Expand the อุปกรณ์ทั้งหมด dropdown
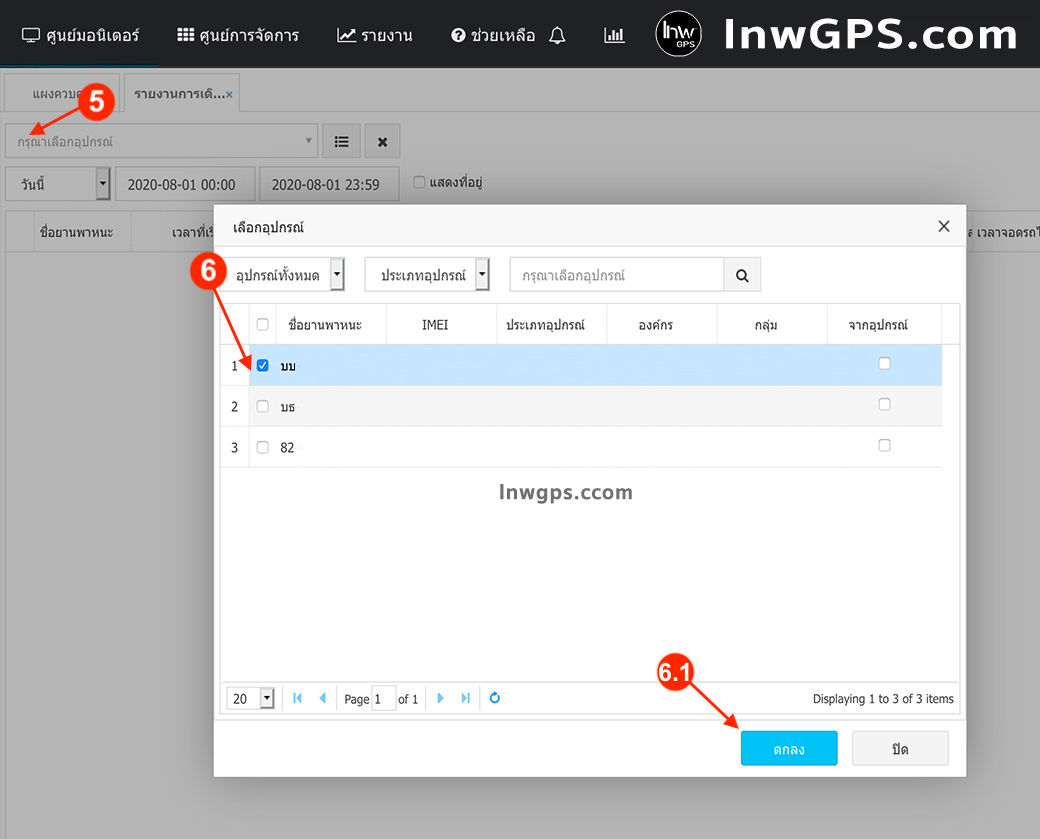Image resolution: width=1040 pixels, height=839 pixels. click(337, 275)
